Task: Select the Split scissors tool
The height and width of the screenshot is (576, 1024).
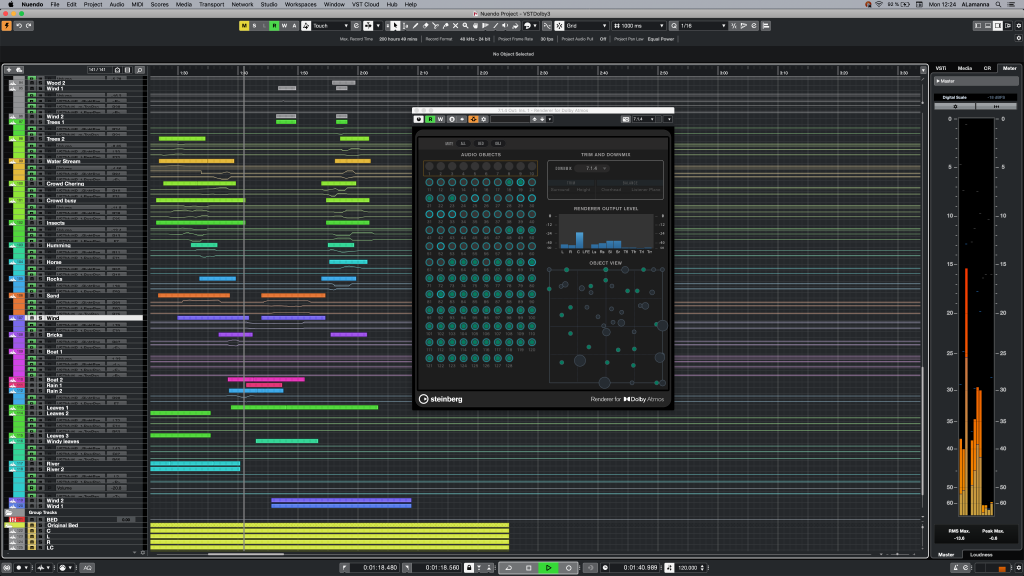Action: click(x=436, y=26)
